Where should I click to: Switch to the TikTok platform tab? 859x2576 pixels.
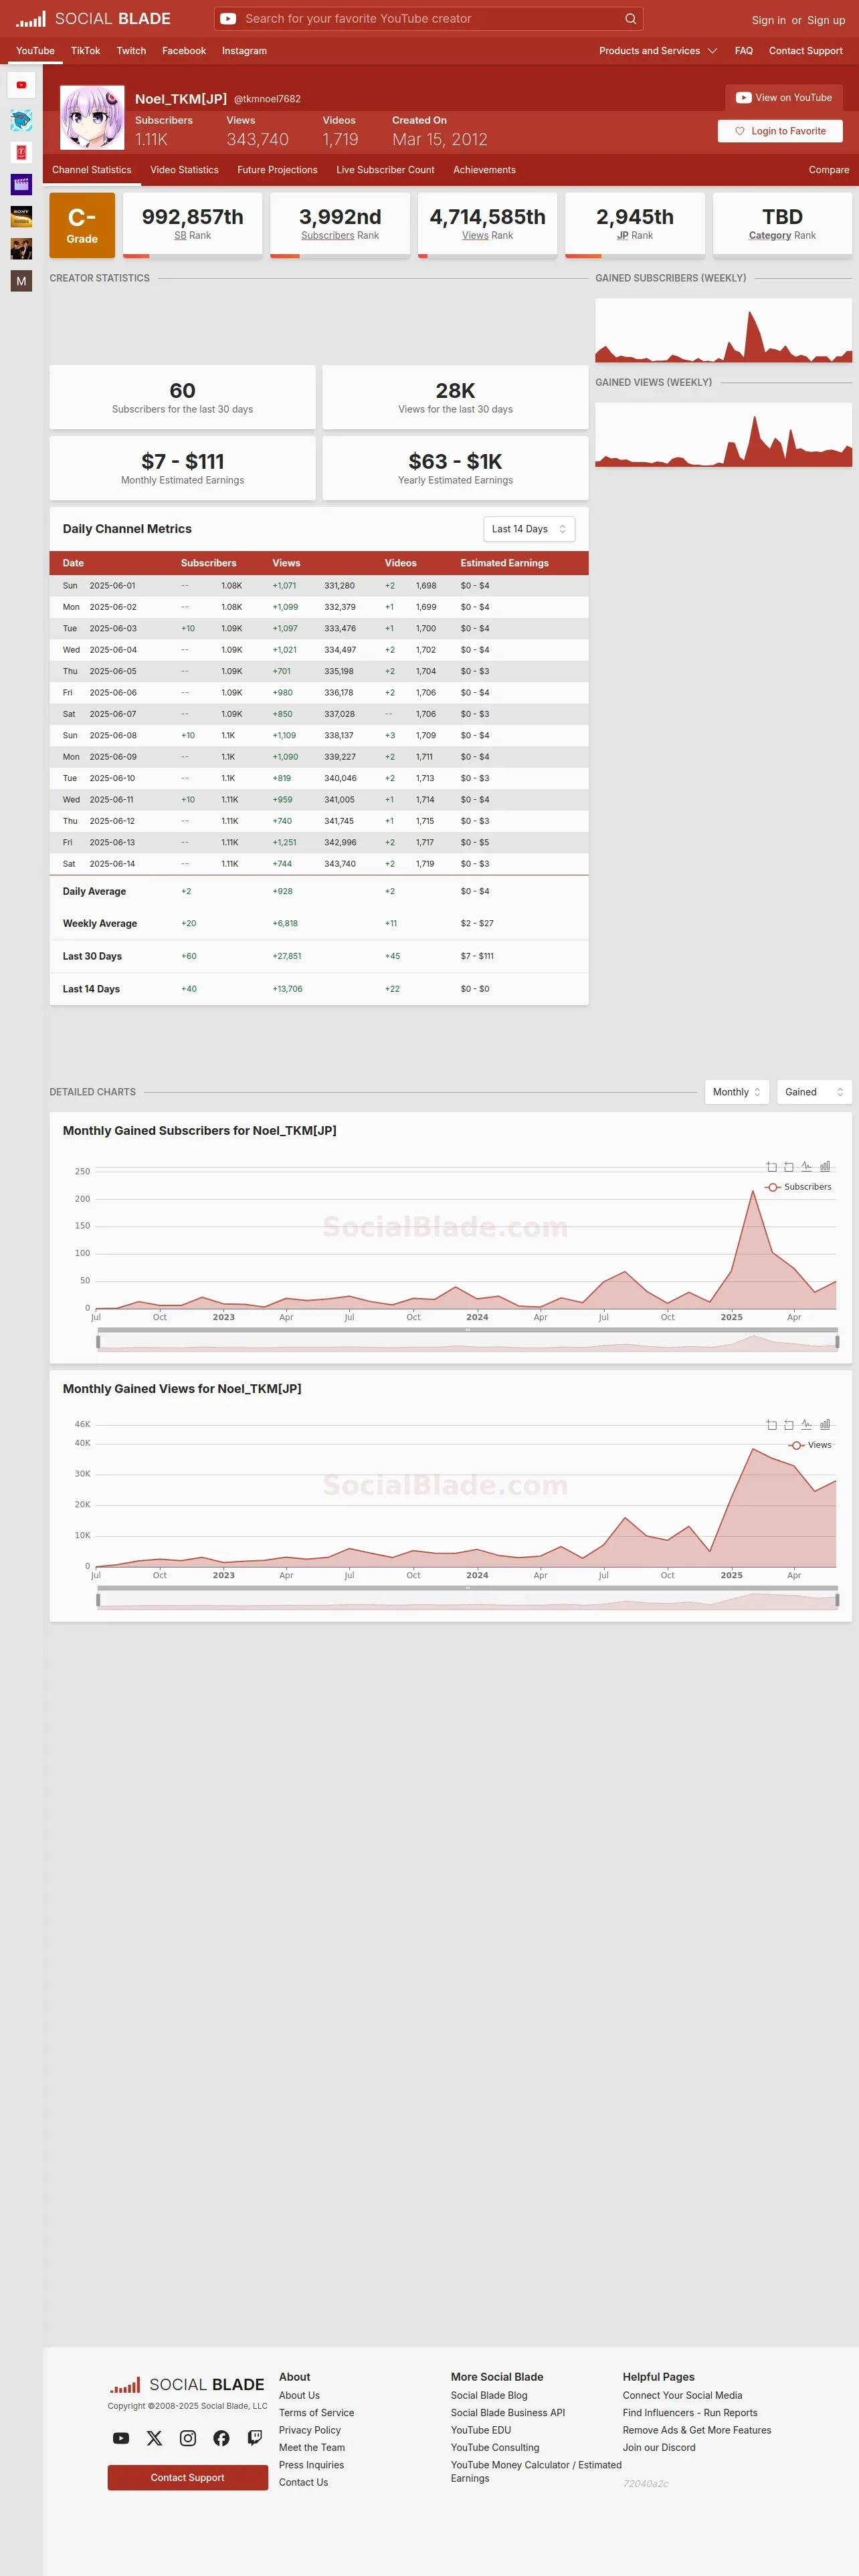click(85, 51)
